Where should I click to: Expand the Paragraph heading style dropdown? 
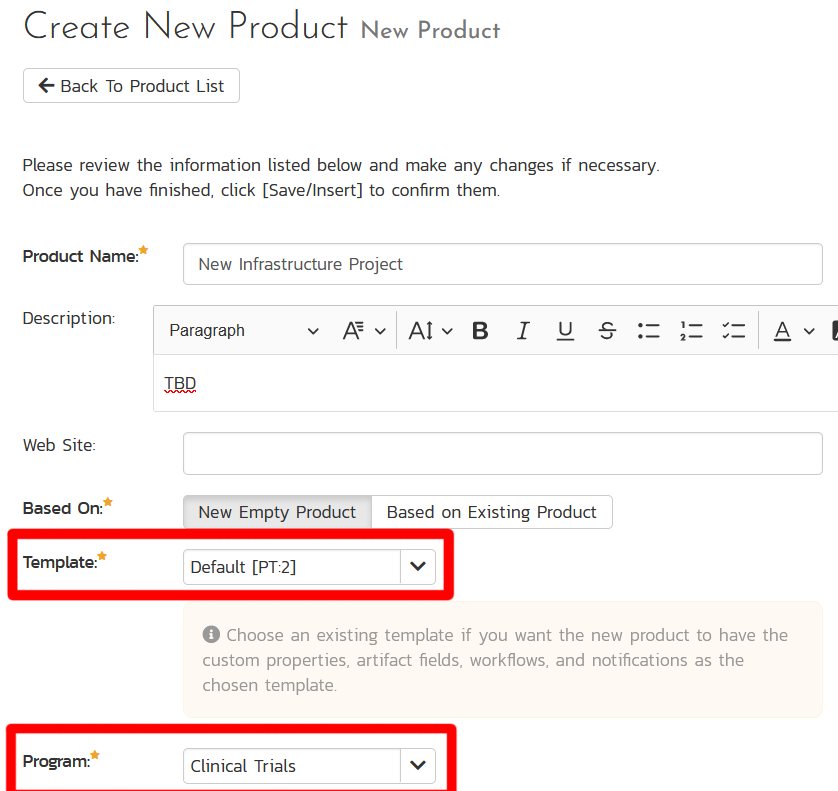point(244,331)
